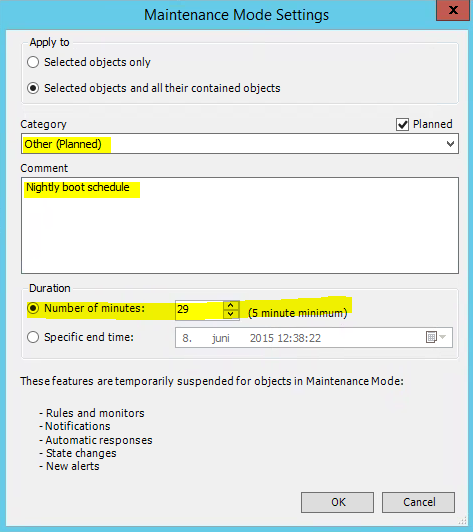The height and width of the screenshot is (532, 473).
Task: Select the 'Number of minutes' radio option
Action: pyautogui.click(x=33, y=308)
